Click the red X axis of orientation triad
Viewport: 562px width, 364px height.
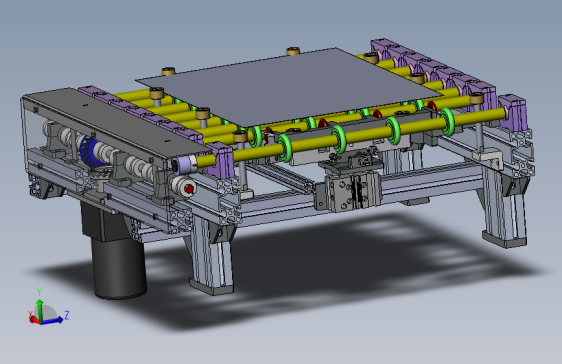[x=34, y=319]
